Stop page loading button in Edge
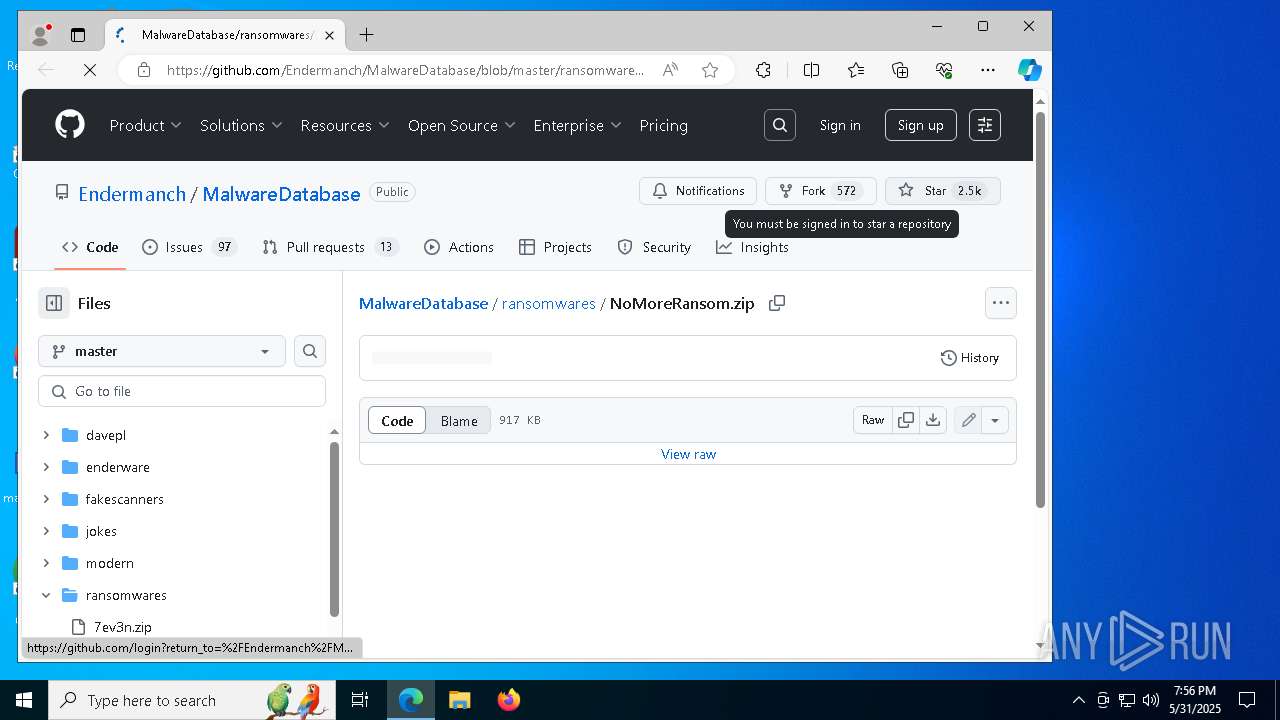This screenshot has width=1280, height=720. click(x=89, y=70)
